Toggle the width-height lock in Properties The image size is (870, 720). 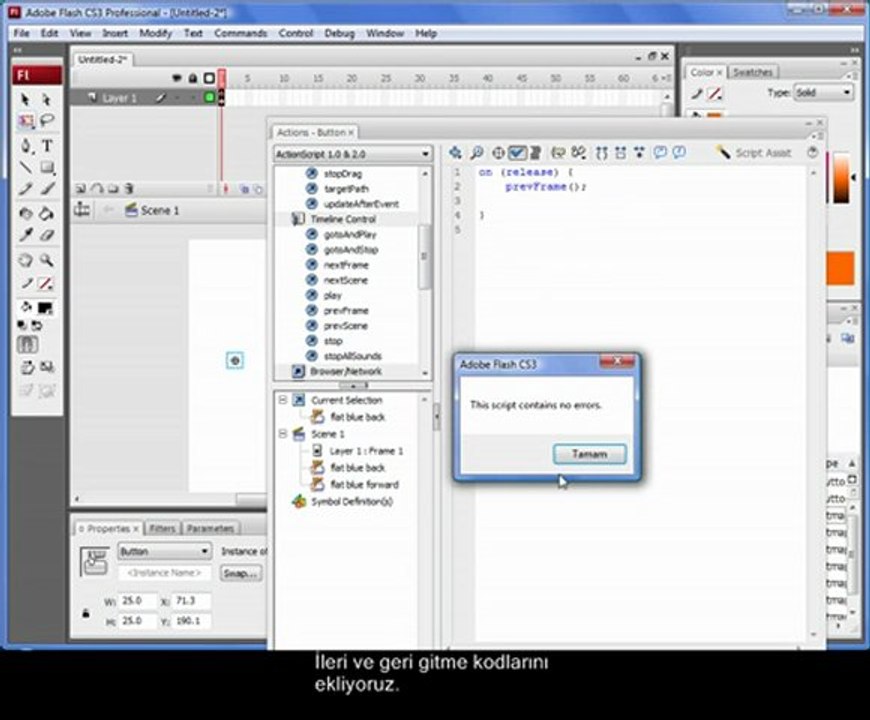[86, 613]
